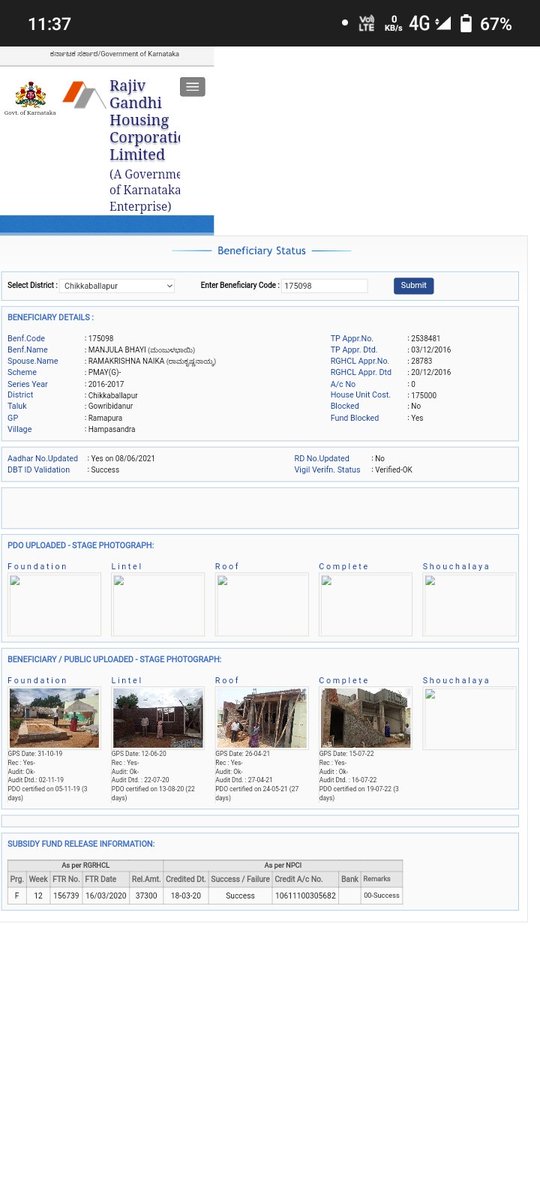Click the PDO uploaded Shouchalaya photo placeholder

(x=470, y=605)
